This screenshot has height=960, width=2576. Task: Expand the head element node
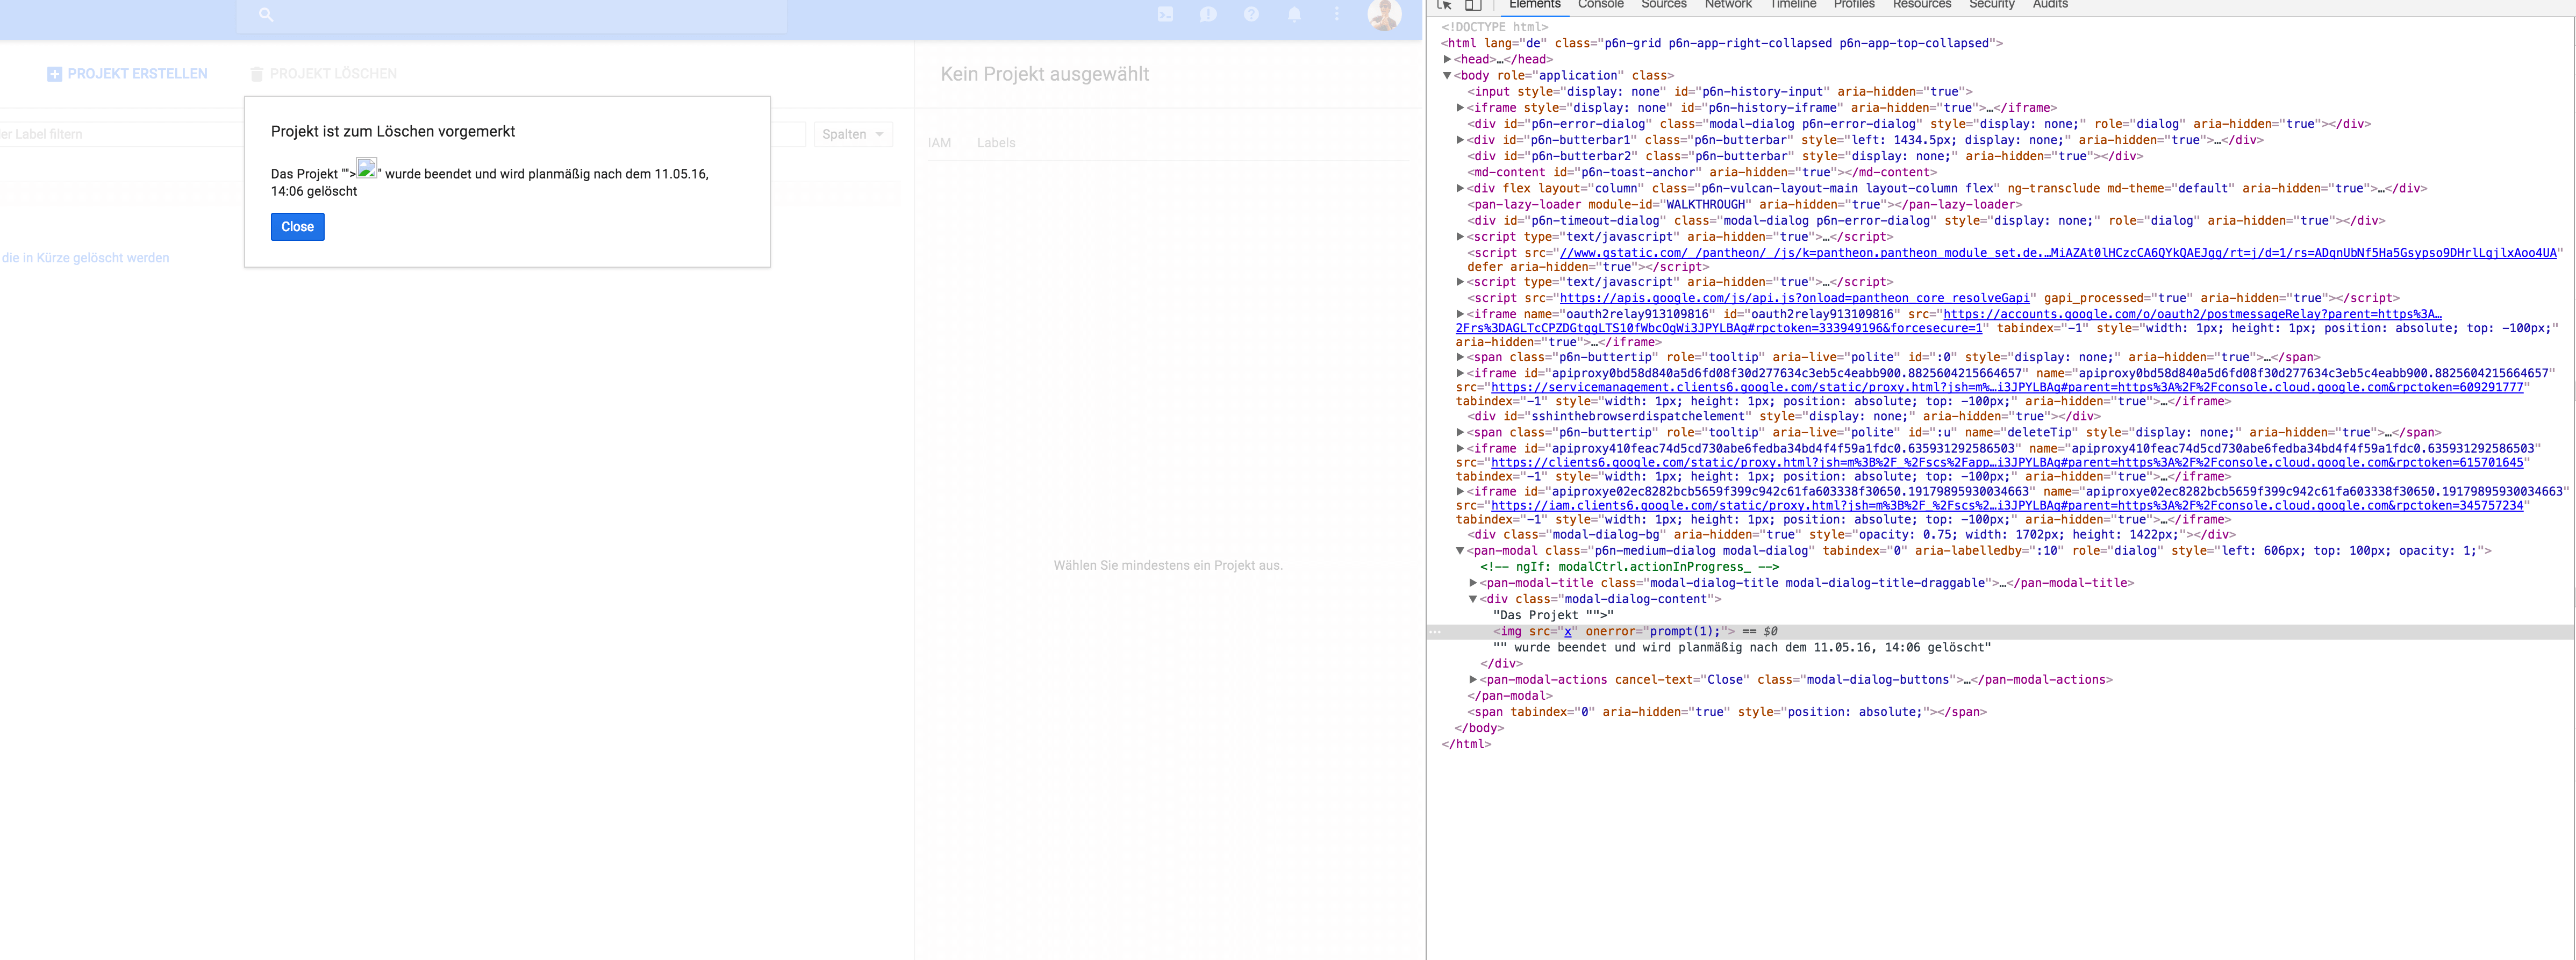1447,59
